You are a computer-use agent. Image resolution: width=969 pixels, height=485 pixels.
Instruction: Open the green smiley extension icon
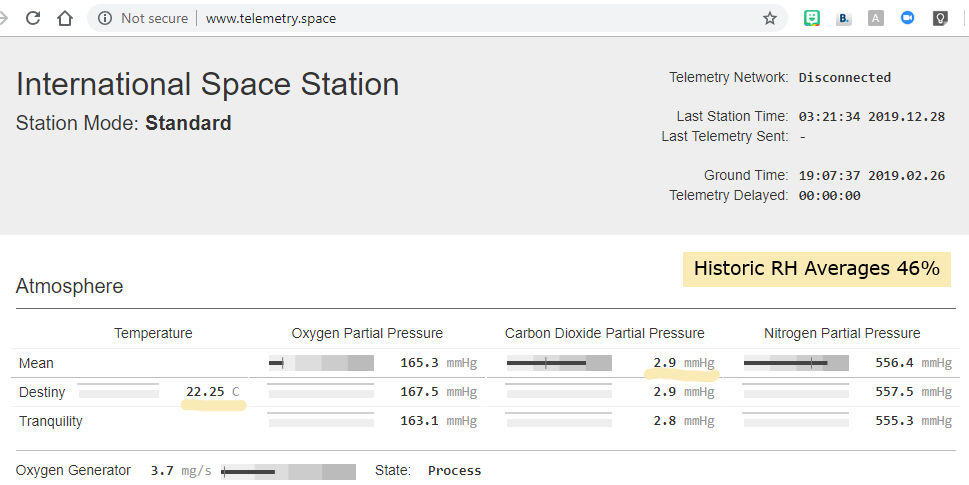[811, 18]
